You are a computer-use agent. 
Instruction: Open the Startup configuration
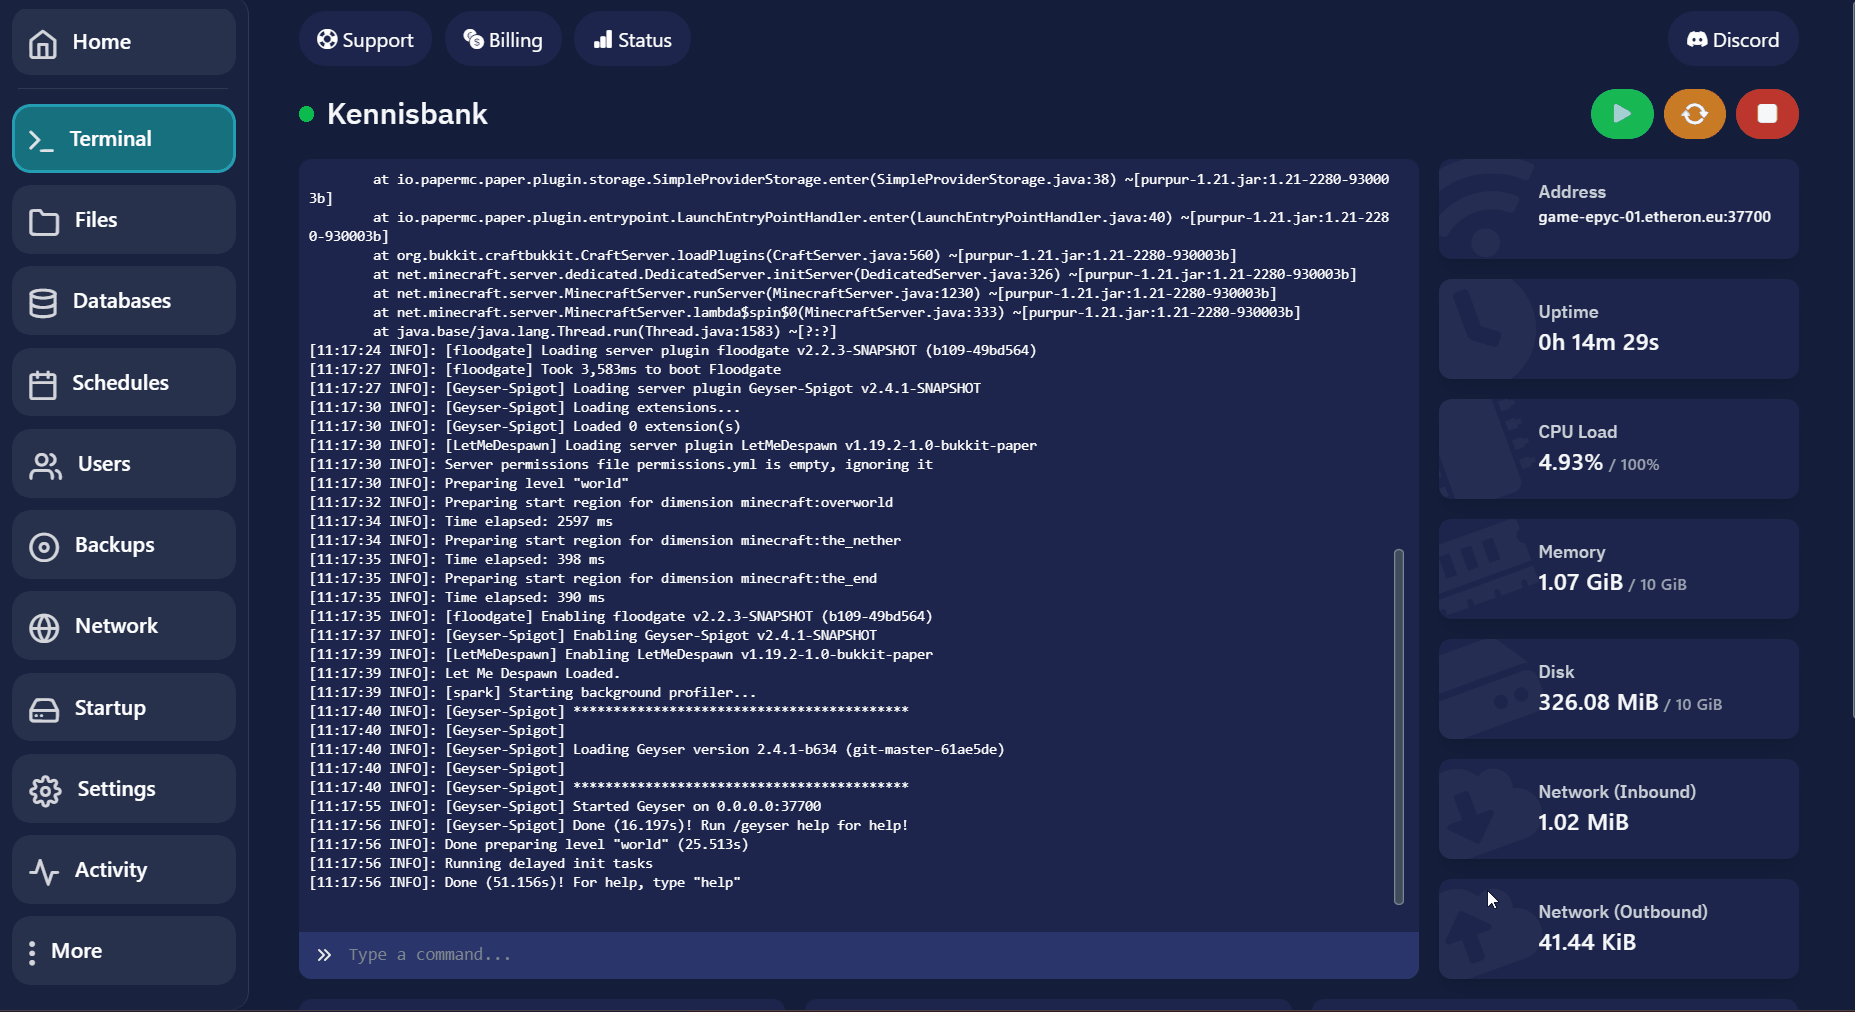click(124, 708)
